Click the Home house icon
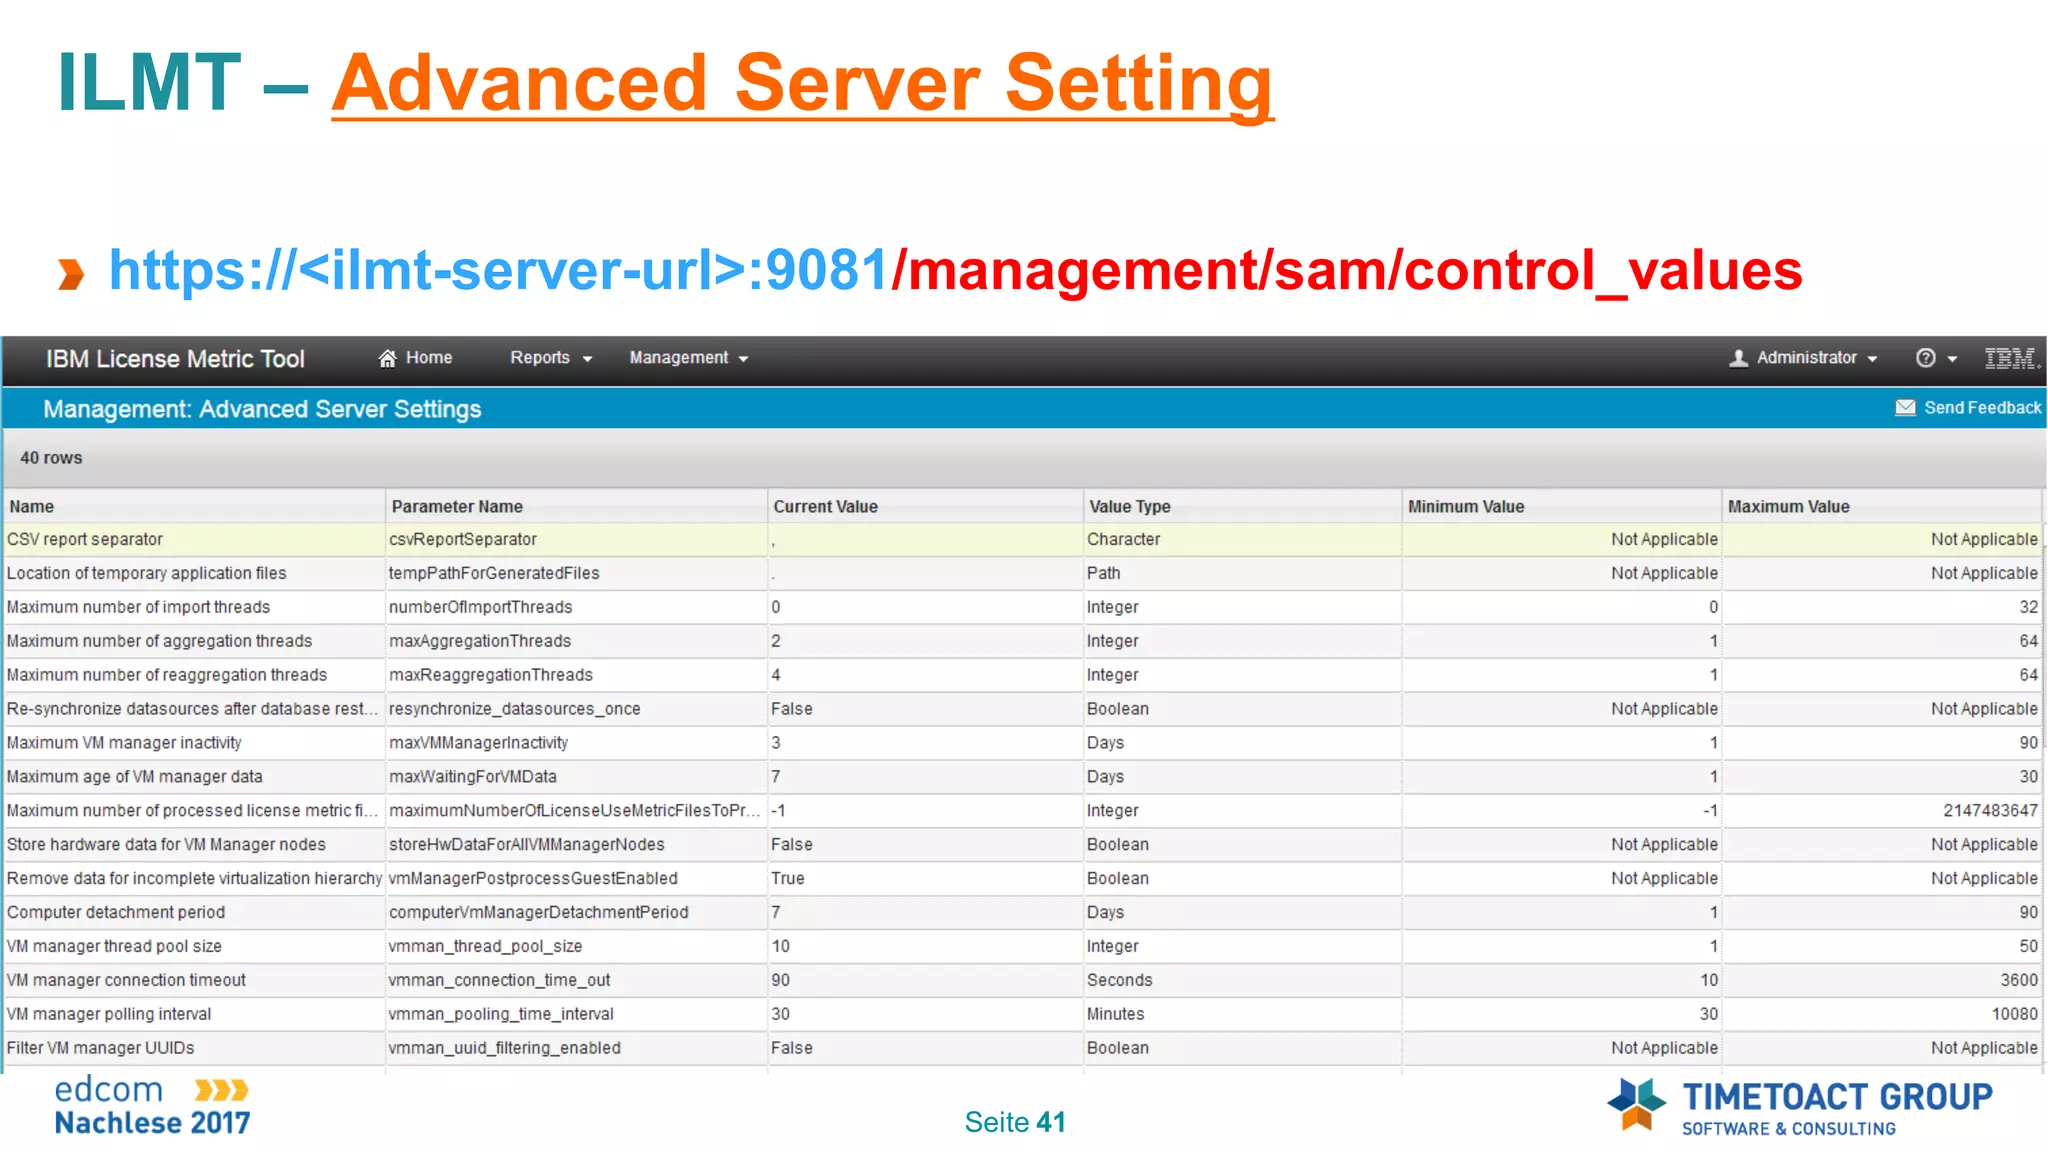The height and width of the screenshot is (1152, 2048). pos(387,358)
